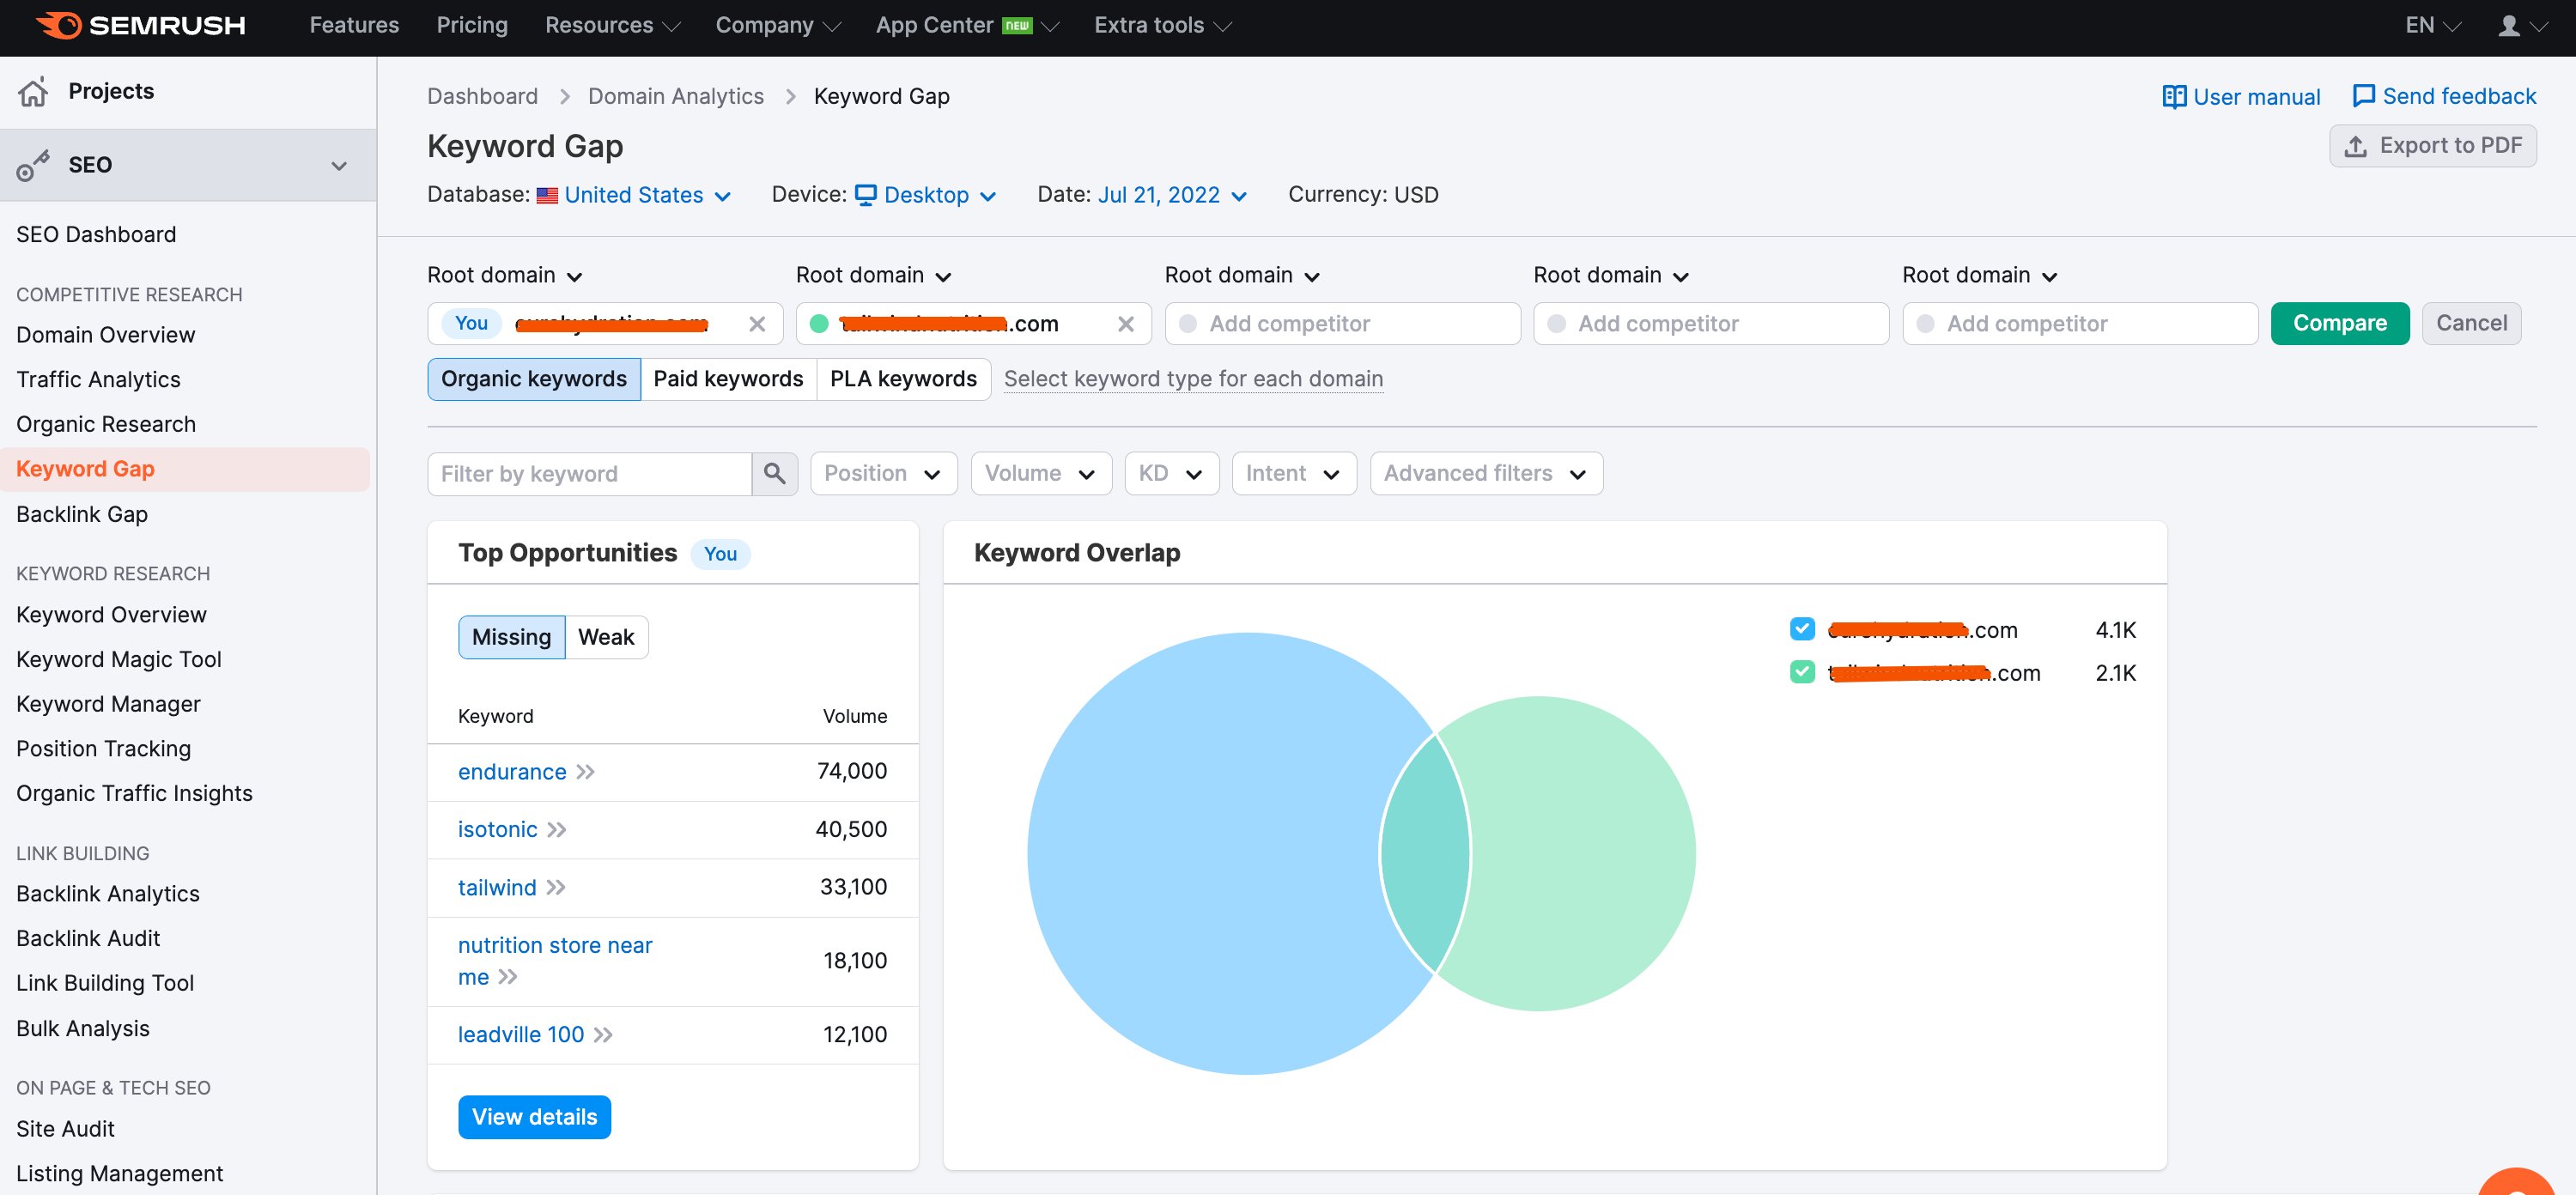The height and width of the screenshot is (1195, 2576).
Task: Open the KD filter dropdown
Action: point(1172,473)
